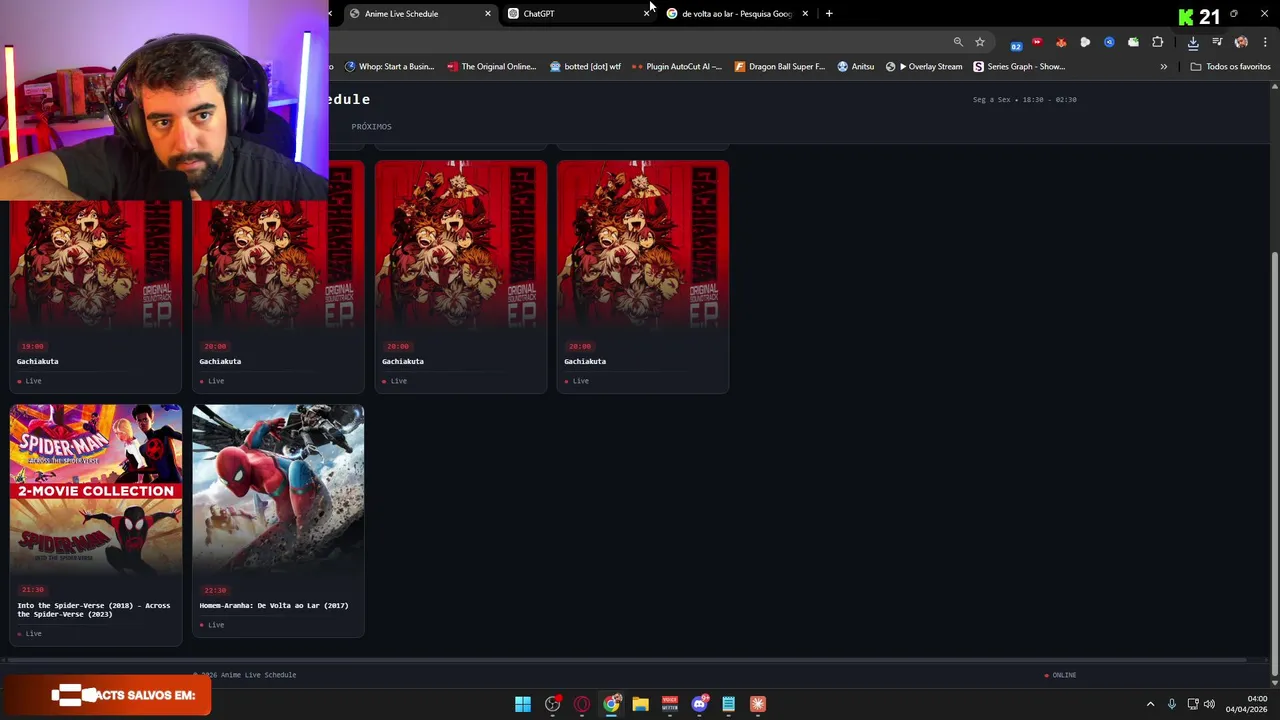1280x720 pixels.
Task: Open Dragon Ball Super F... bookmark
Action: pos(779,67)
